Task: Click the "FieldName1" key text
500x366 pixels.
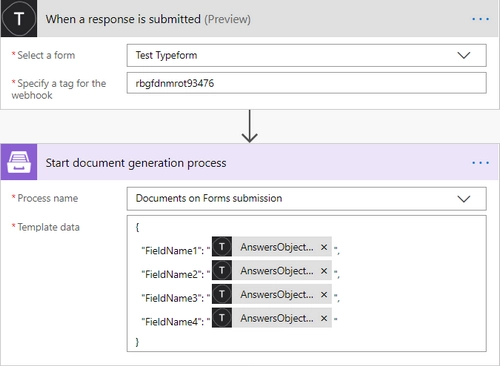Action: click(x=173, y=251)
